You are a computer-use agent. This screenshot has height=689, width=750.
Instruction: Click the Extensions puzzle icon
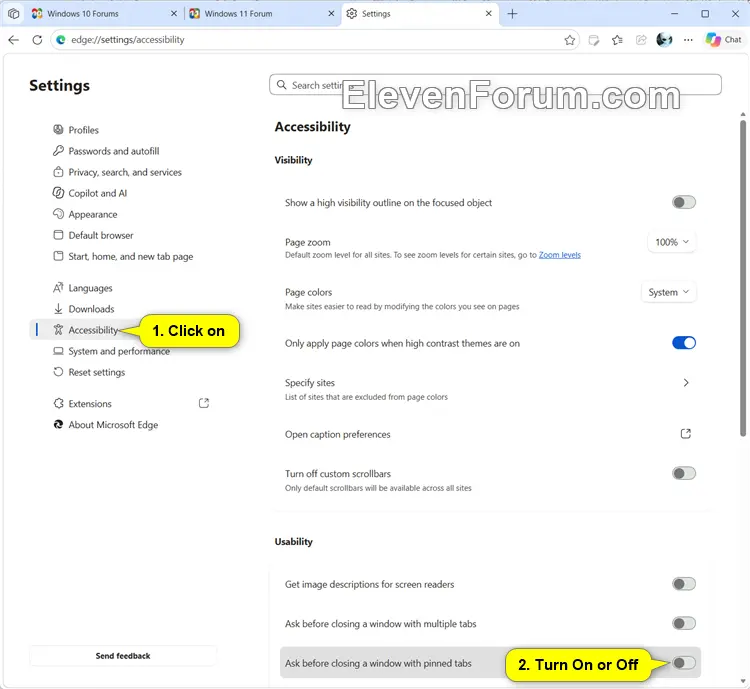58,403
